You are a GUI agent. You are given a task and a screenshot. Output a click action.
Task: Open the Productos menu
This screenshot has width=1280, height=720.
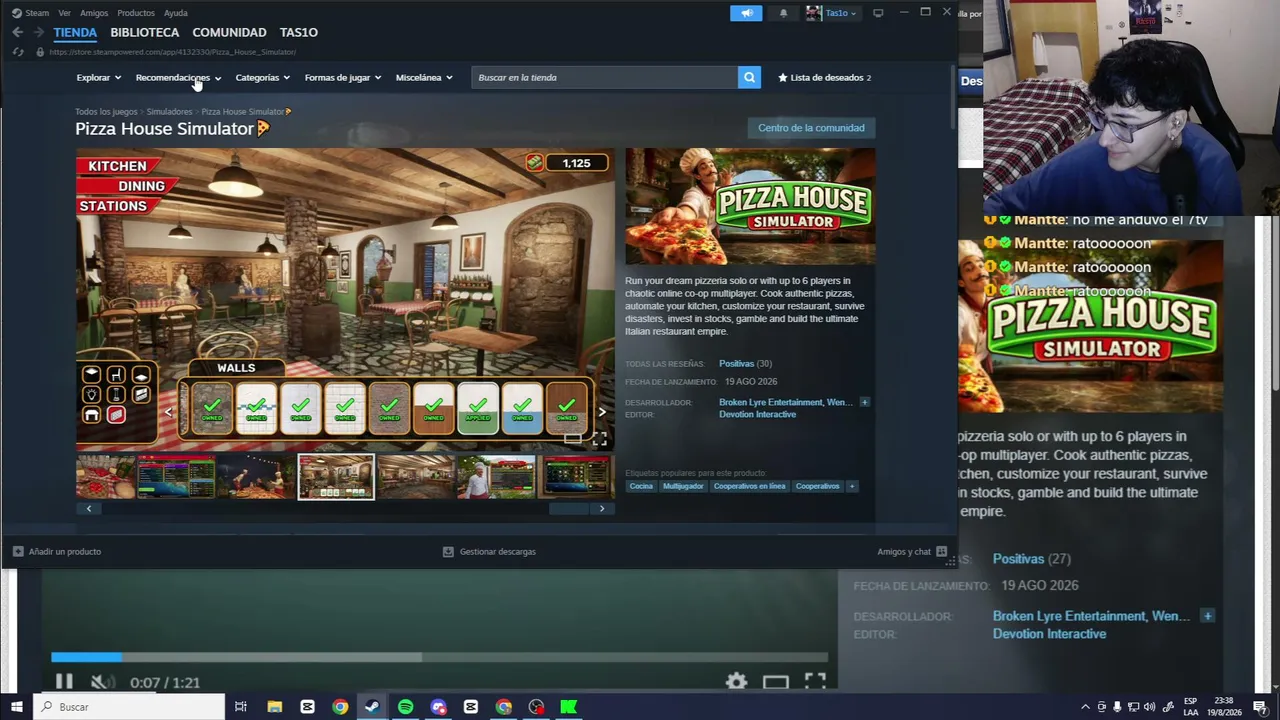pos(136,13)
